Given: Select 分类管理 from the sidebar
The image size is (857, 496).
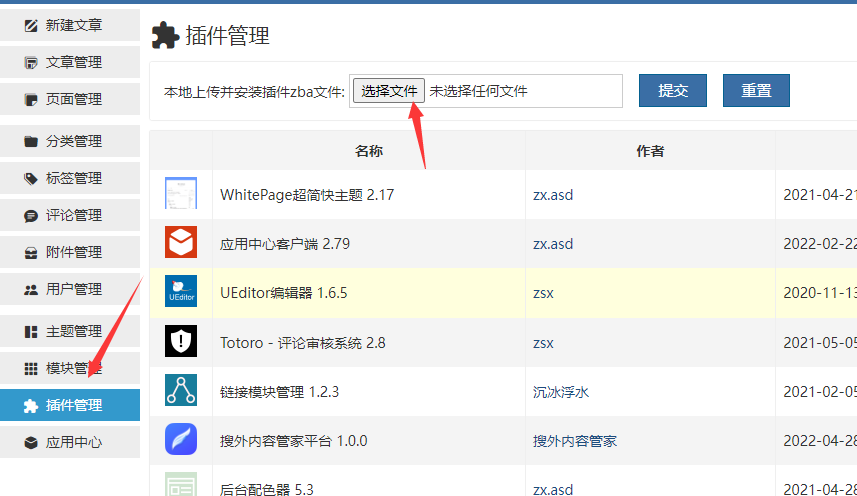Looking at the screenshot, I should tap(70, 141).
